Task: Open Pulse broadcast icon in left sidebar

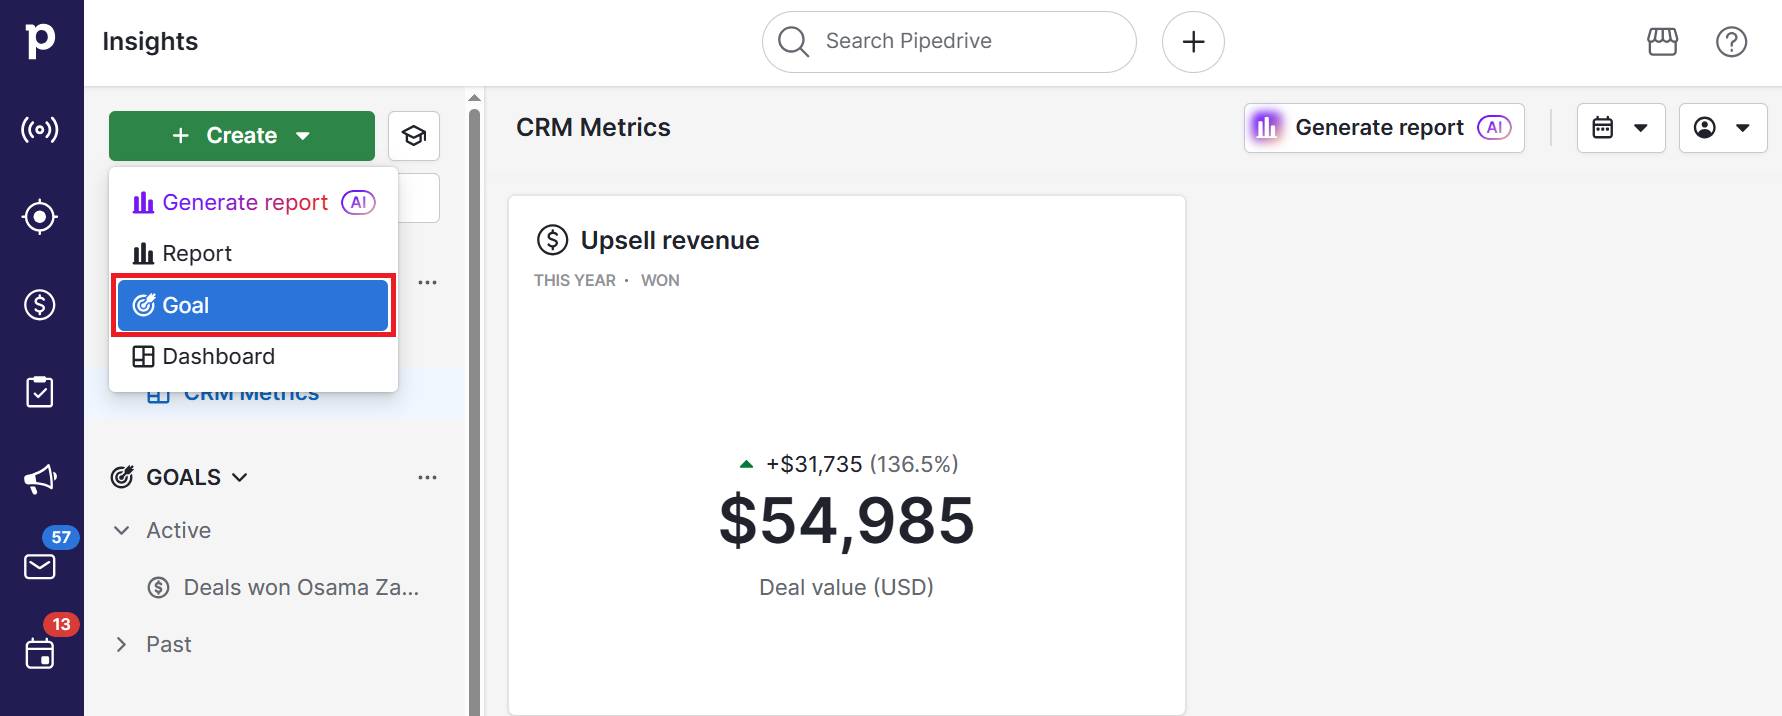Action: click(x=40, y=130)
